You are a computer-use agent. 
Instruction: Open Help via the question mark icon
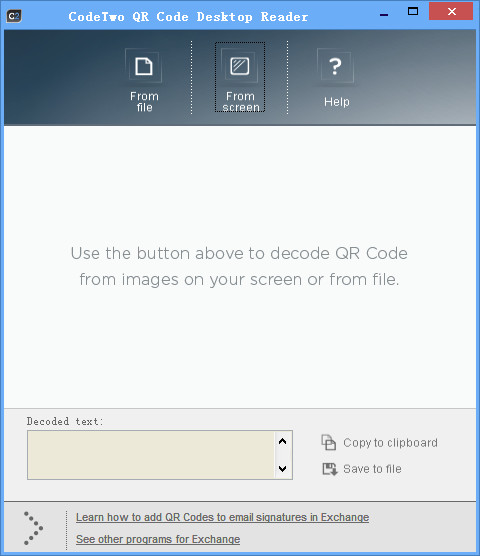pyautogui.click(x=335, y=66)
